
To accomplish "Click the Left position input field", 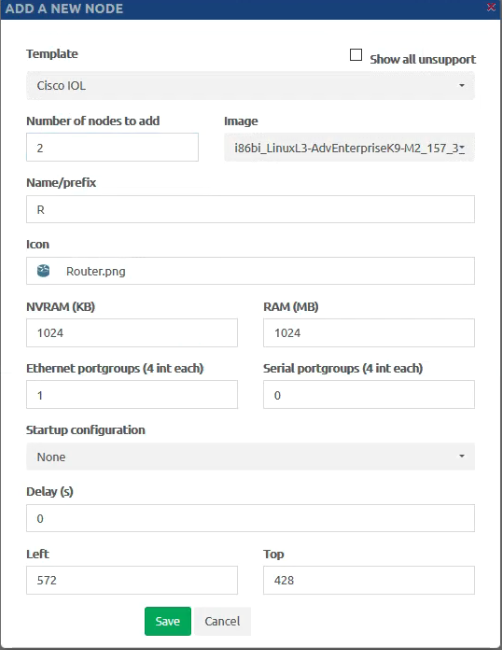I will pyautogui.click(x=132, y=580).
